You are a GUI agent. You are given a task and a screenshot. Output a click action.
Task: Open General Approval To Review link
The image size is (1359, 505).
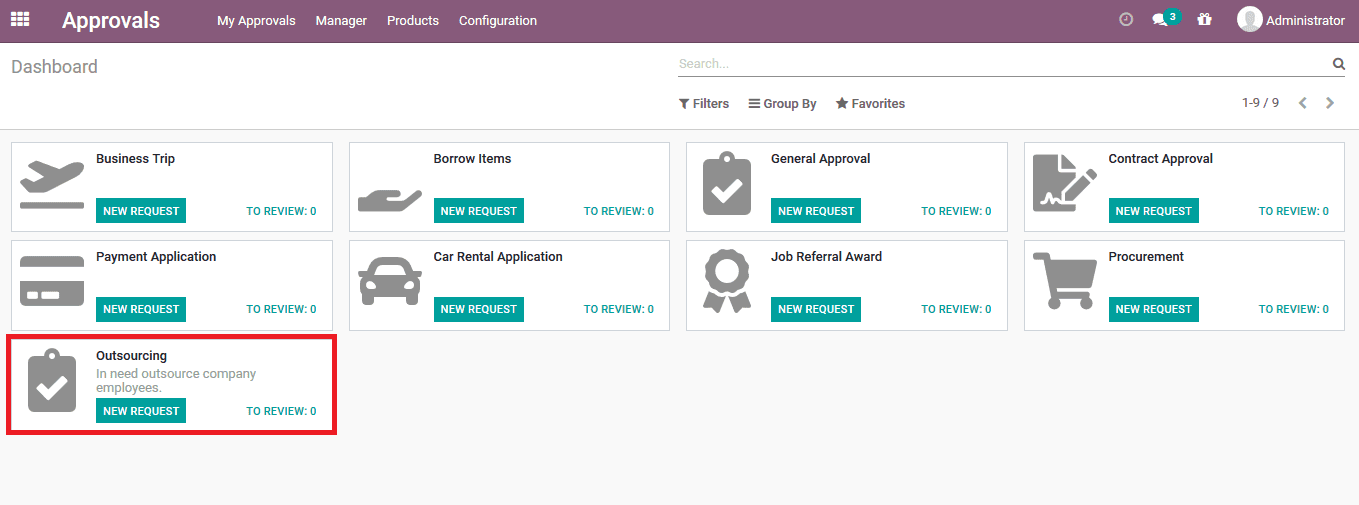(956, 212)
